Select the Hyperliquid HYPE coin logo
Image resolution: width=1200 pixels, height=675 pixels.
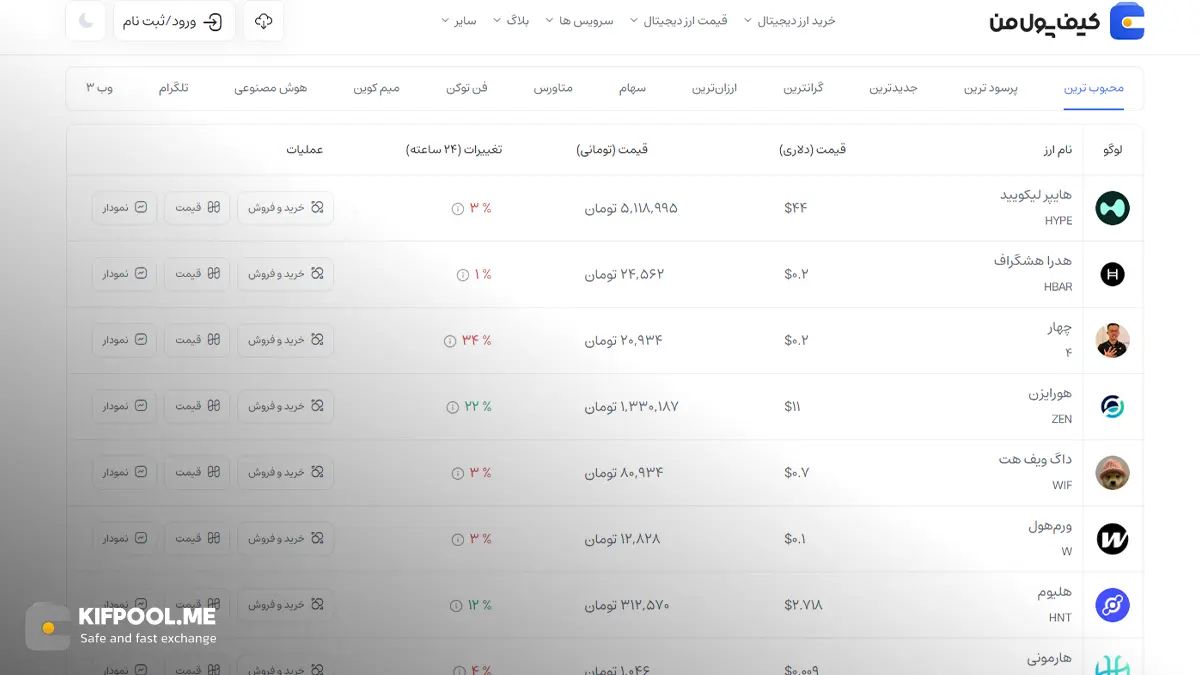(1112, 207)
